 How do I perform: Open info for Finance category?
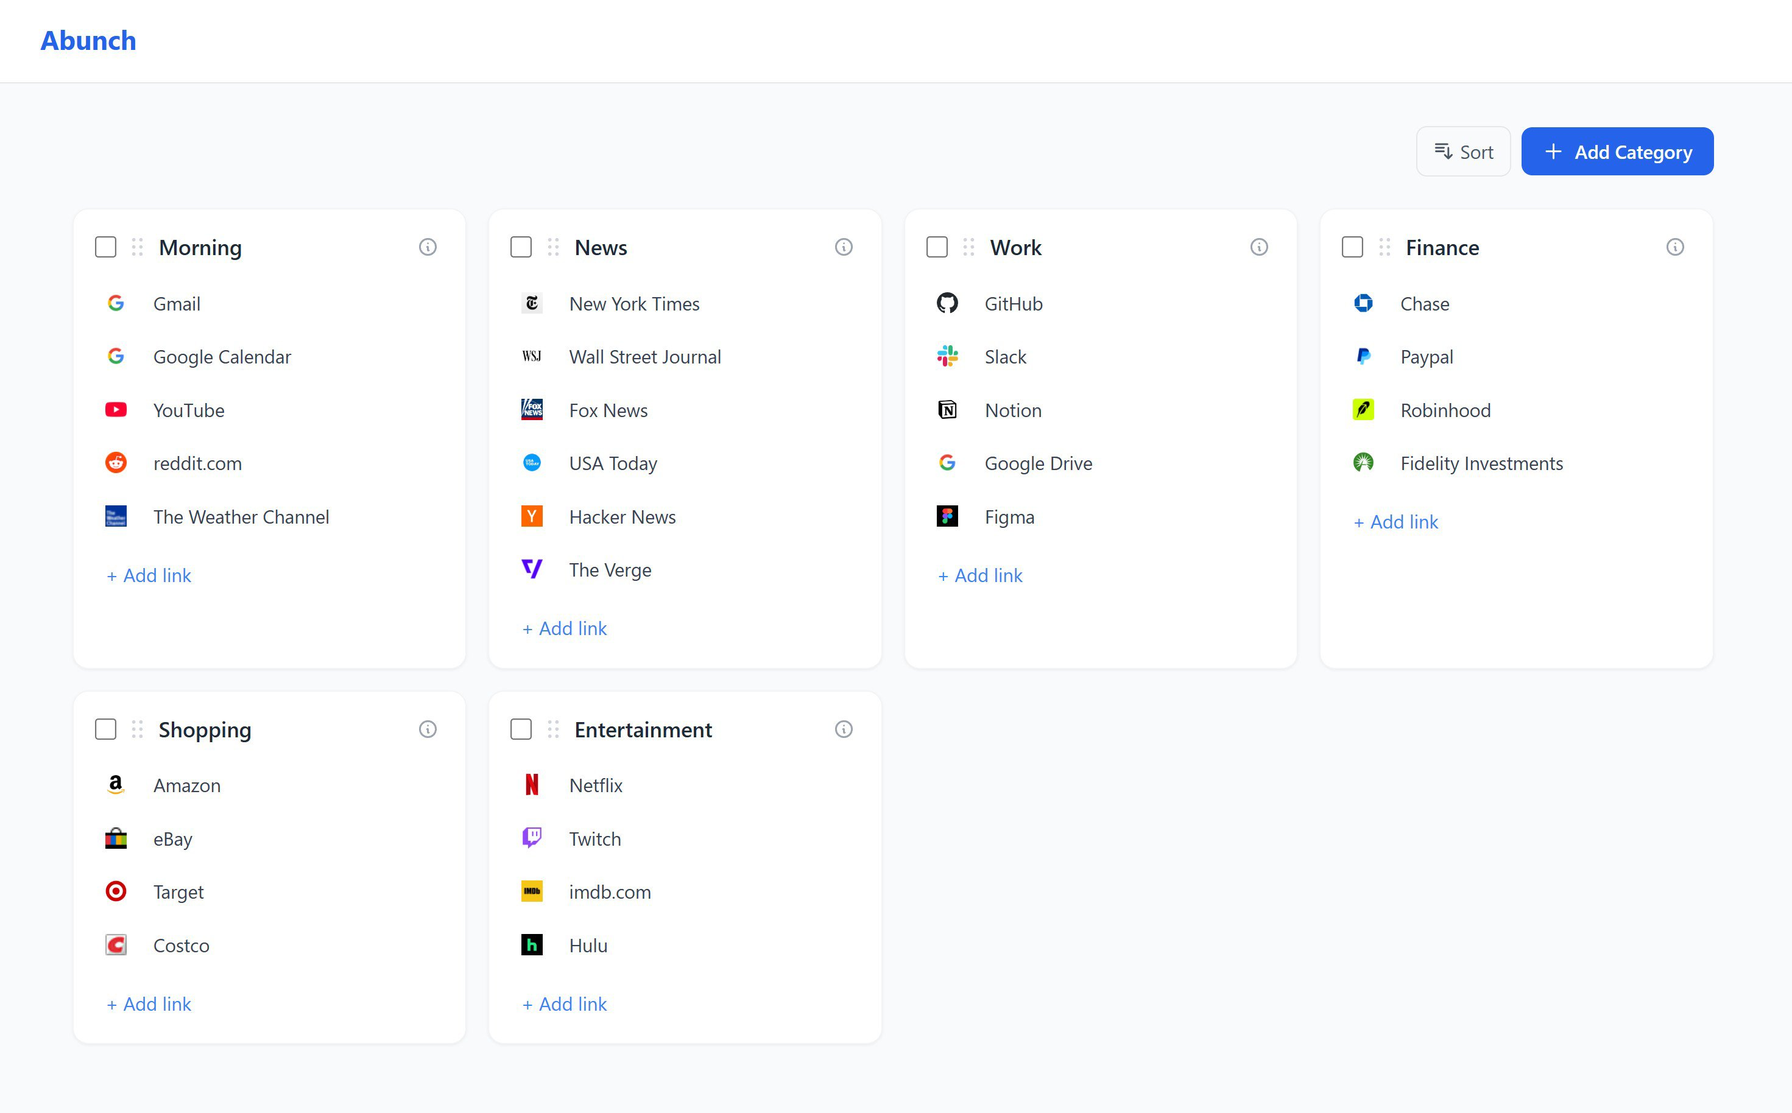pyautogui.click(x=1675, y=247)
